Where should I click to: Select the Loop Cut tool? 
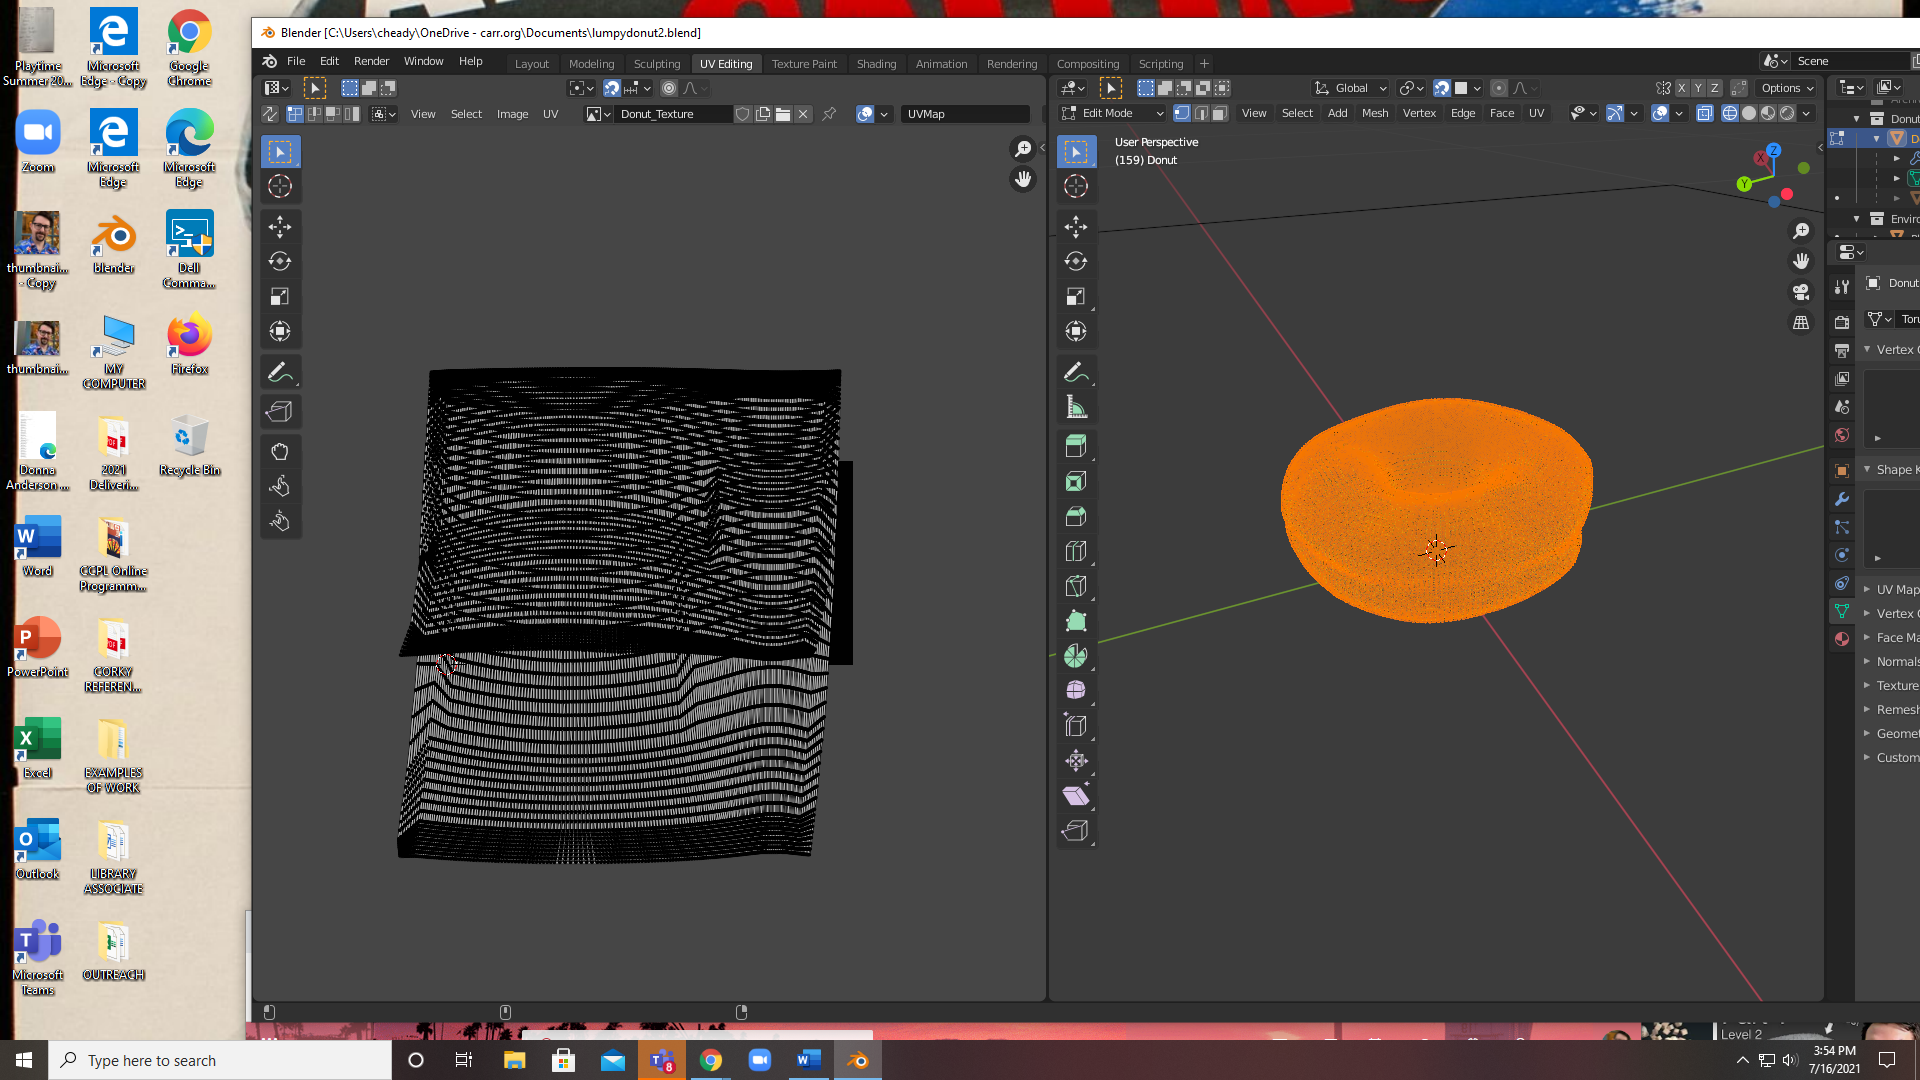point(1076,552)
